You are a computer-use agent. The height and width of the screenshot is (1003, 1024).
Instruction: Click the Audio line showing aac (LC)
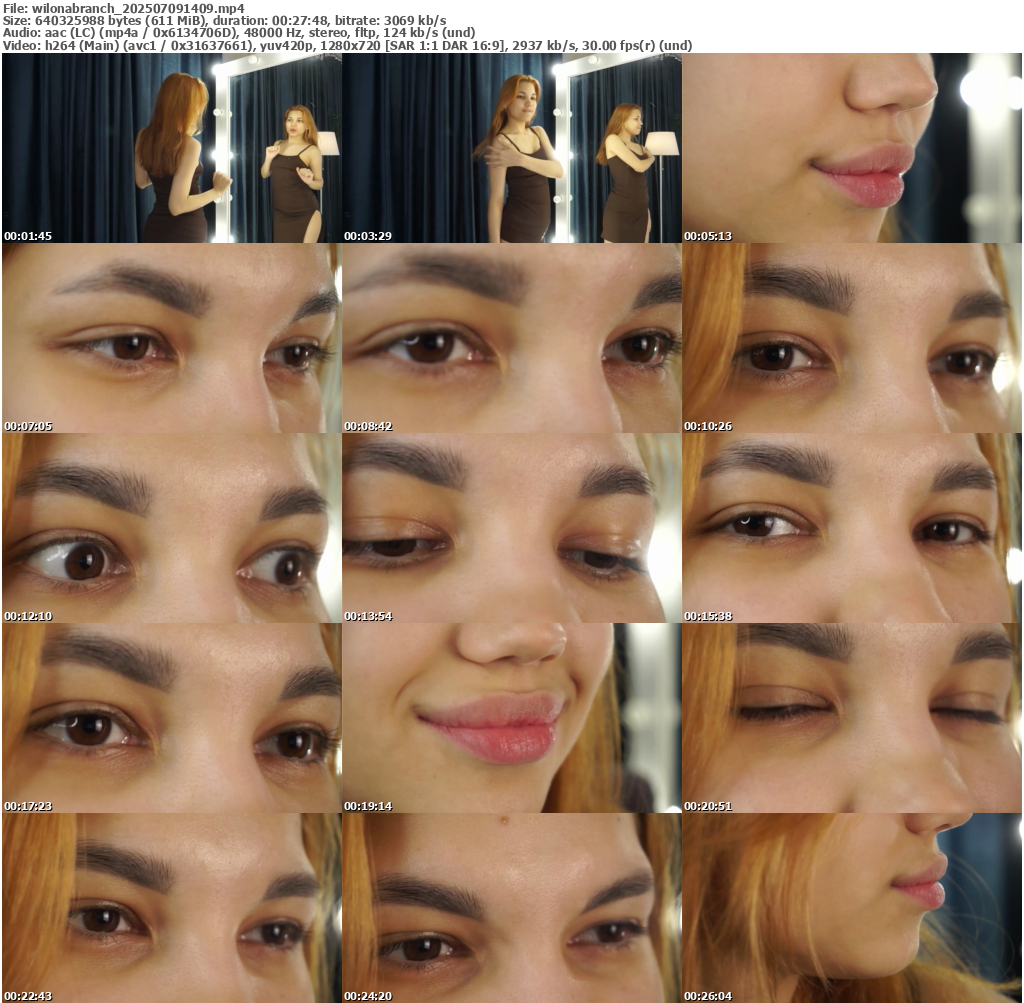[x=239, y=33]
